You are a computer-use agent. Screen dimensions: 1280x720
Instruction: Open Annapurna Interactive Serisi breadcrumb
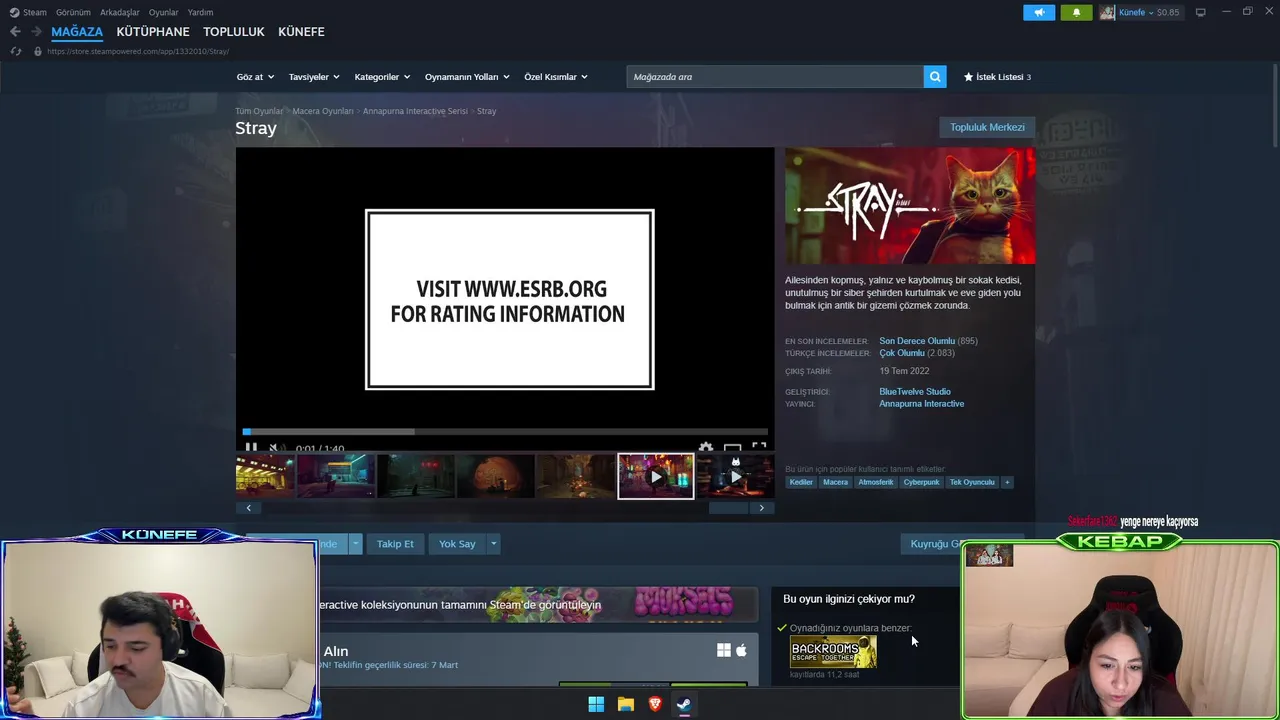415,111
